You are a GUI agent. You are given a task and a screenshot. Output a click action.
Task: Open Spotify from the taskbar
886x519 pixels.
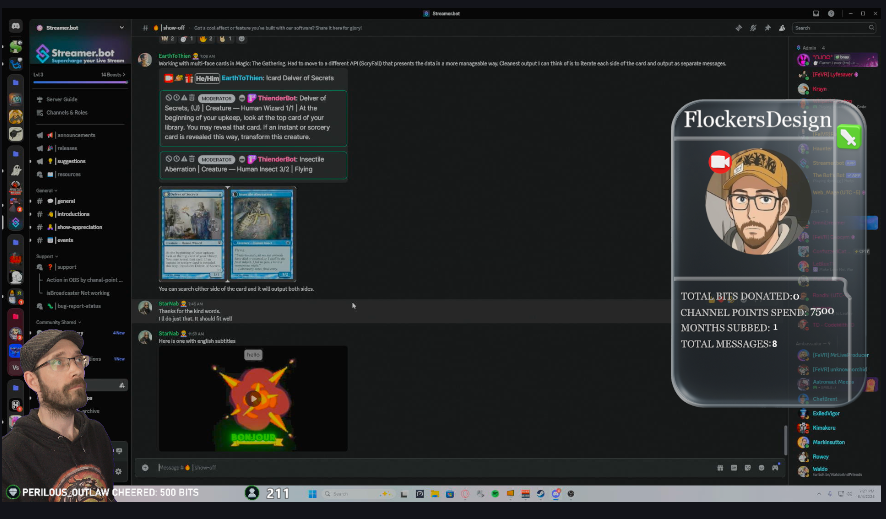pyautogui.click(x=495, y=494)
